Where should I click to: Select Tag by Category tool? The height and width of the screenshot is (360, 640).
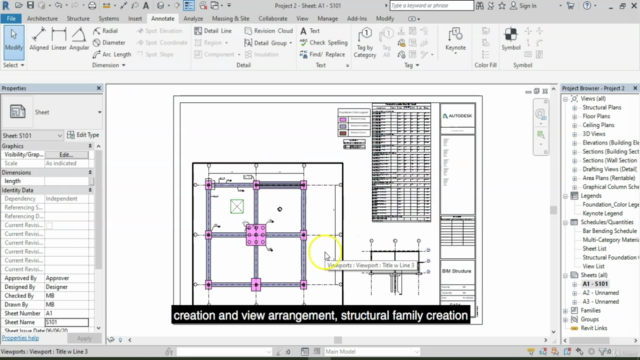click(365, 43)
